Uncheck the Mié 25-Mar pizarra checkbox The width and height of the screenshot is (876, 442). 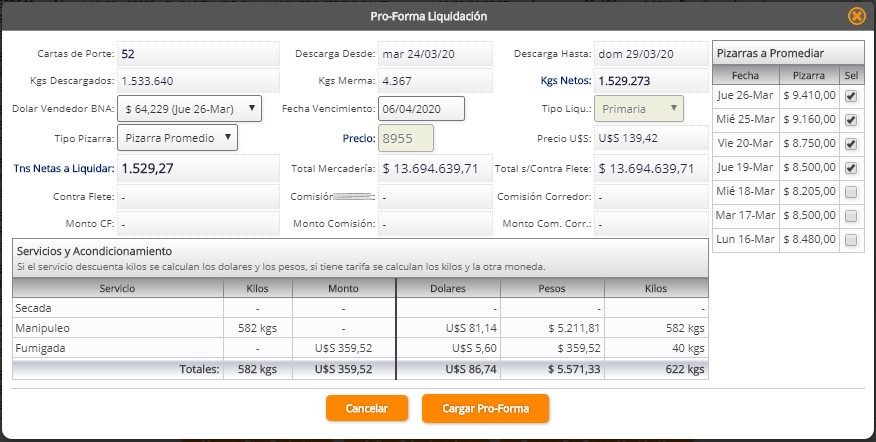tap(851, 120)
